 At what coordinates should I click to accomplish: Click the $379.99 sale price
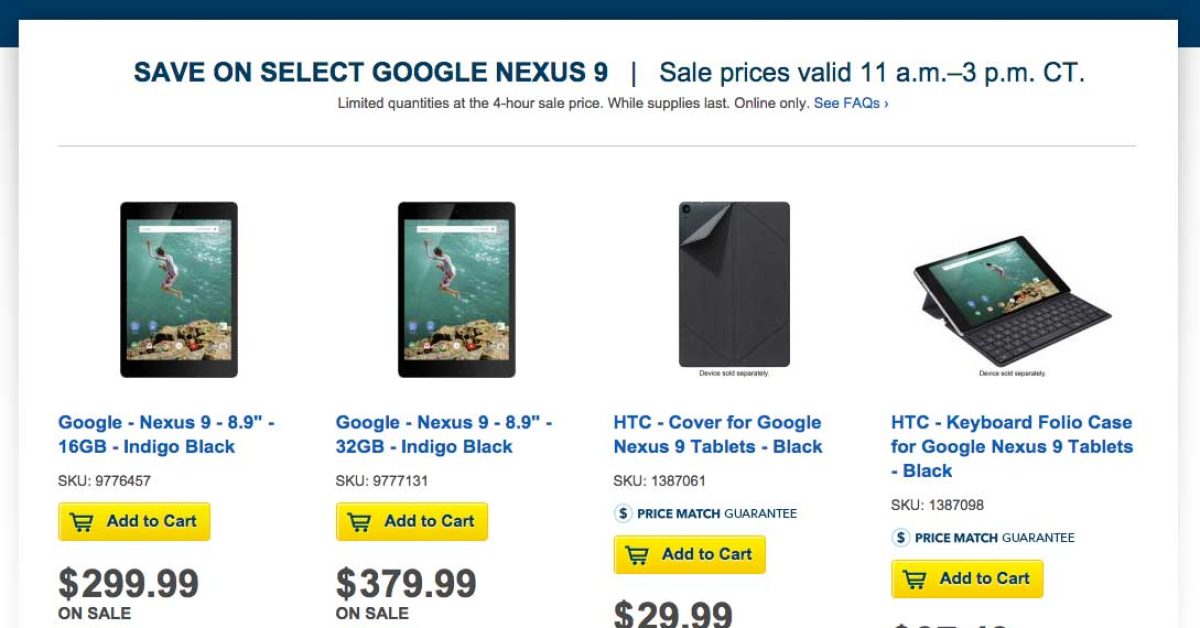pyautogui.click(x=406, y=583)
